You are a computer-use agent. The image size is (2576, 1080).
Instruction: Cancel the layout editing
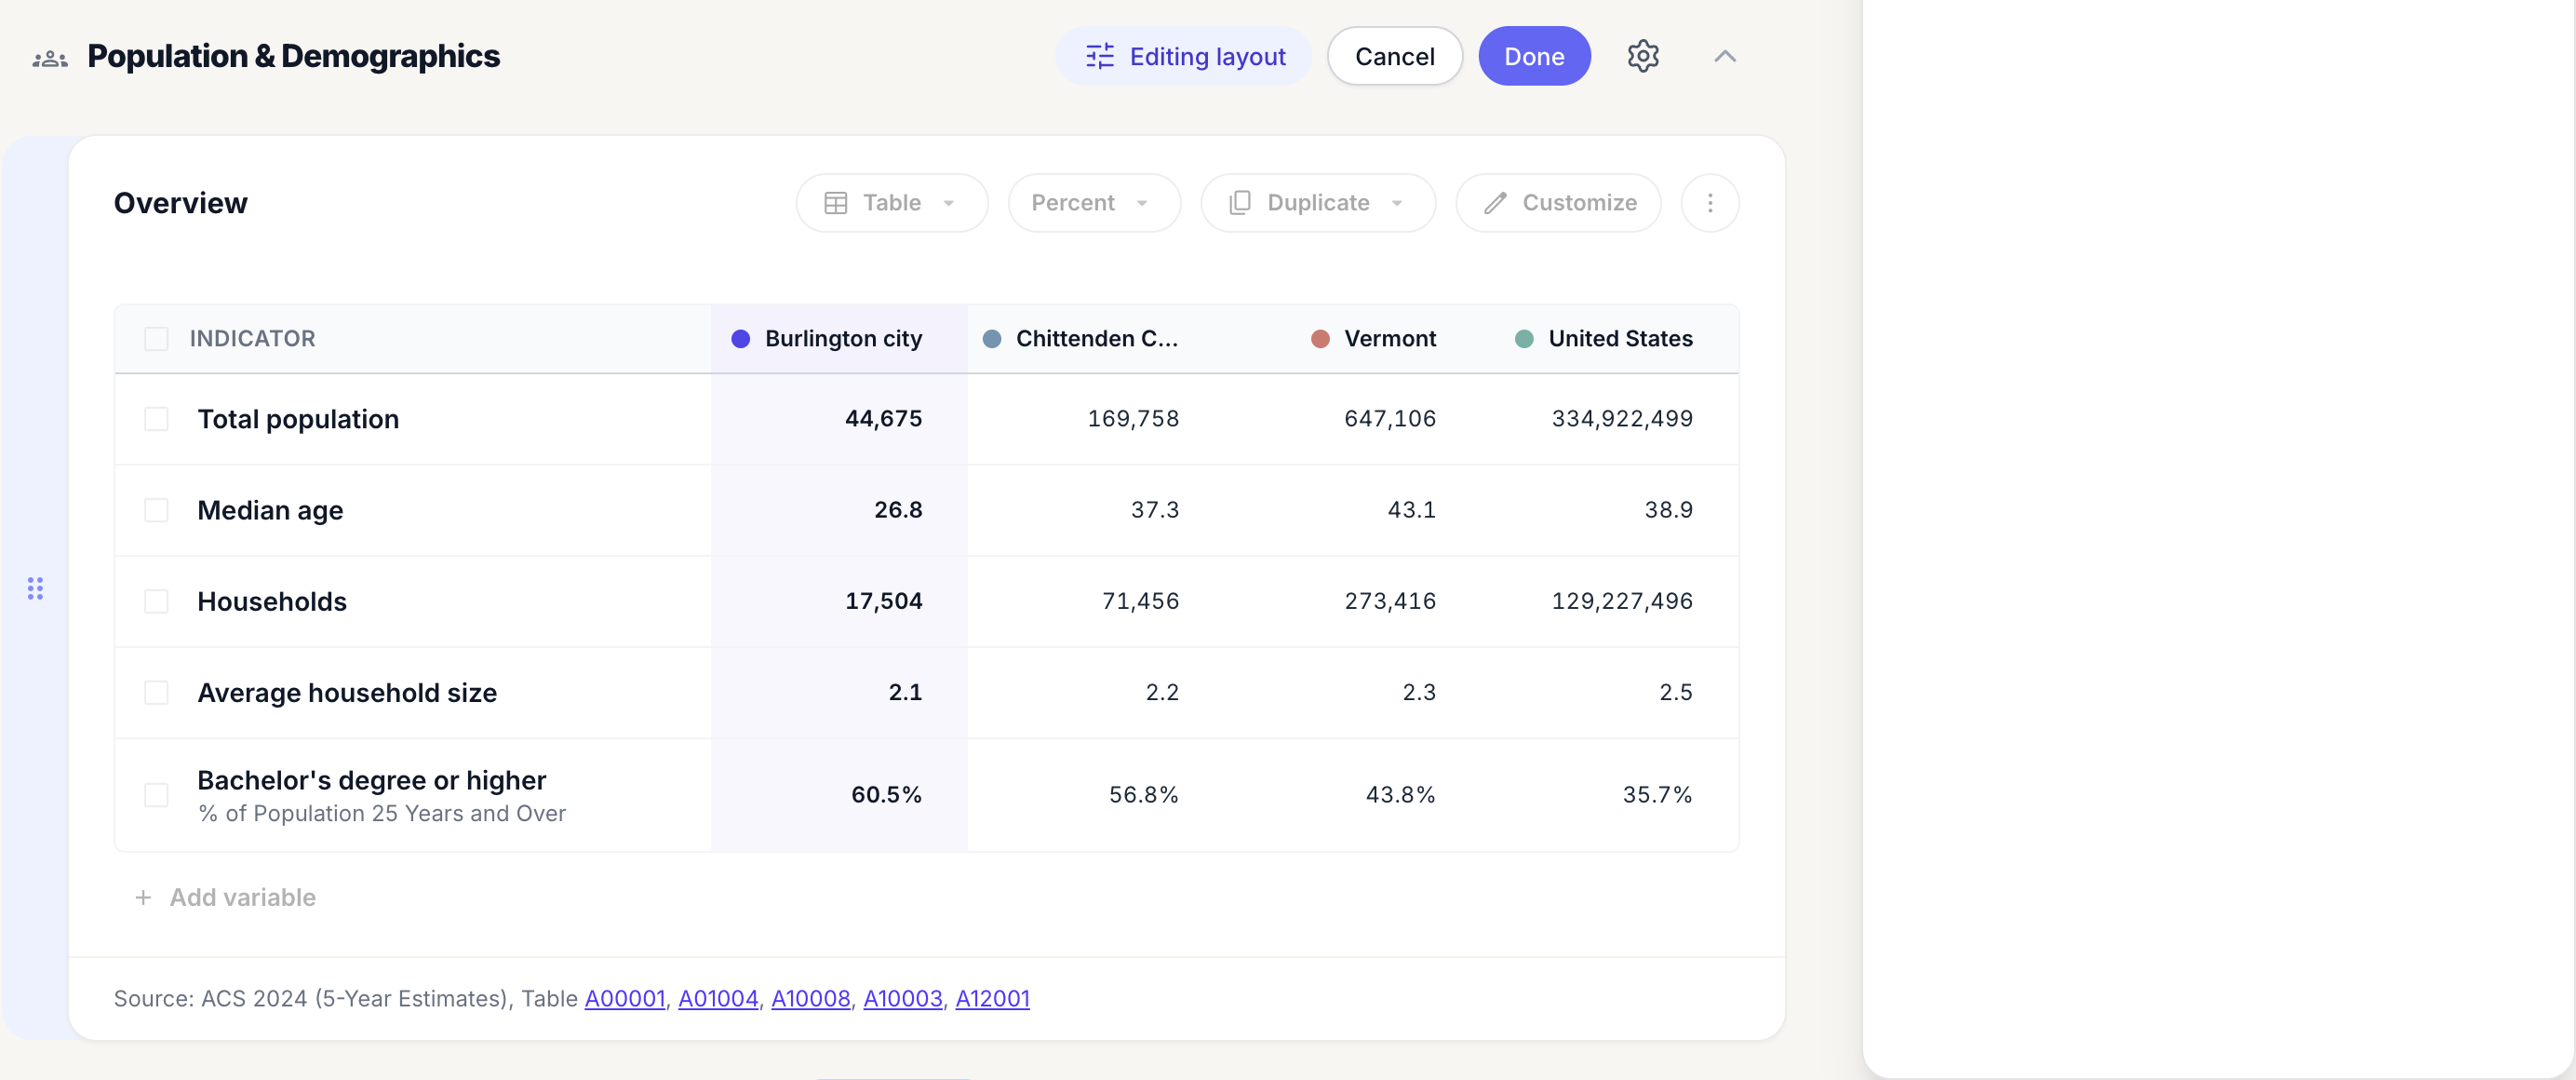(1394, 56)
